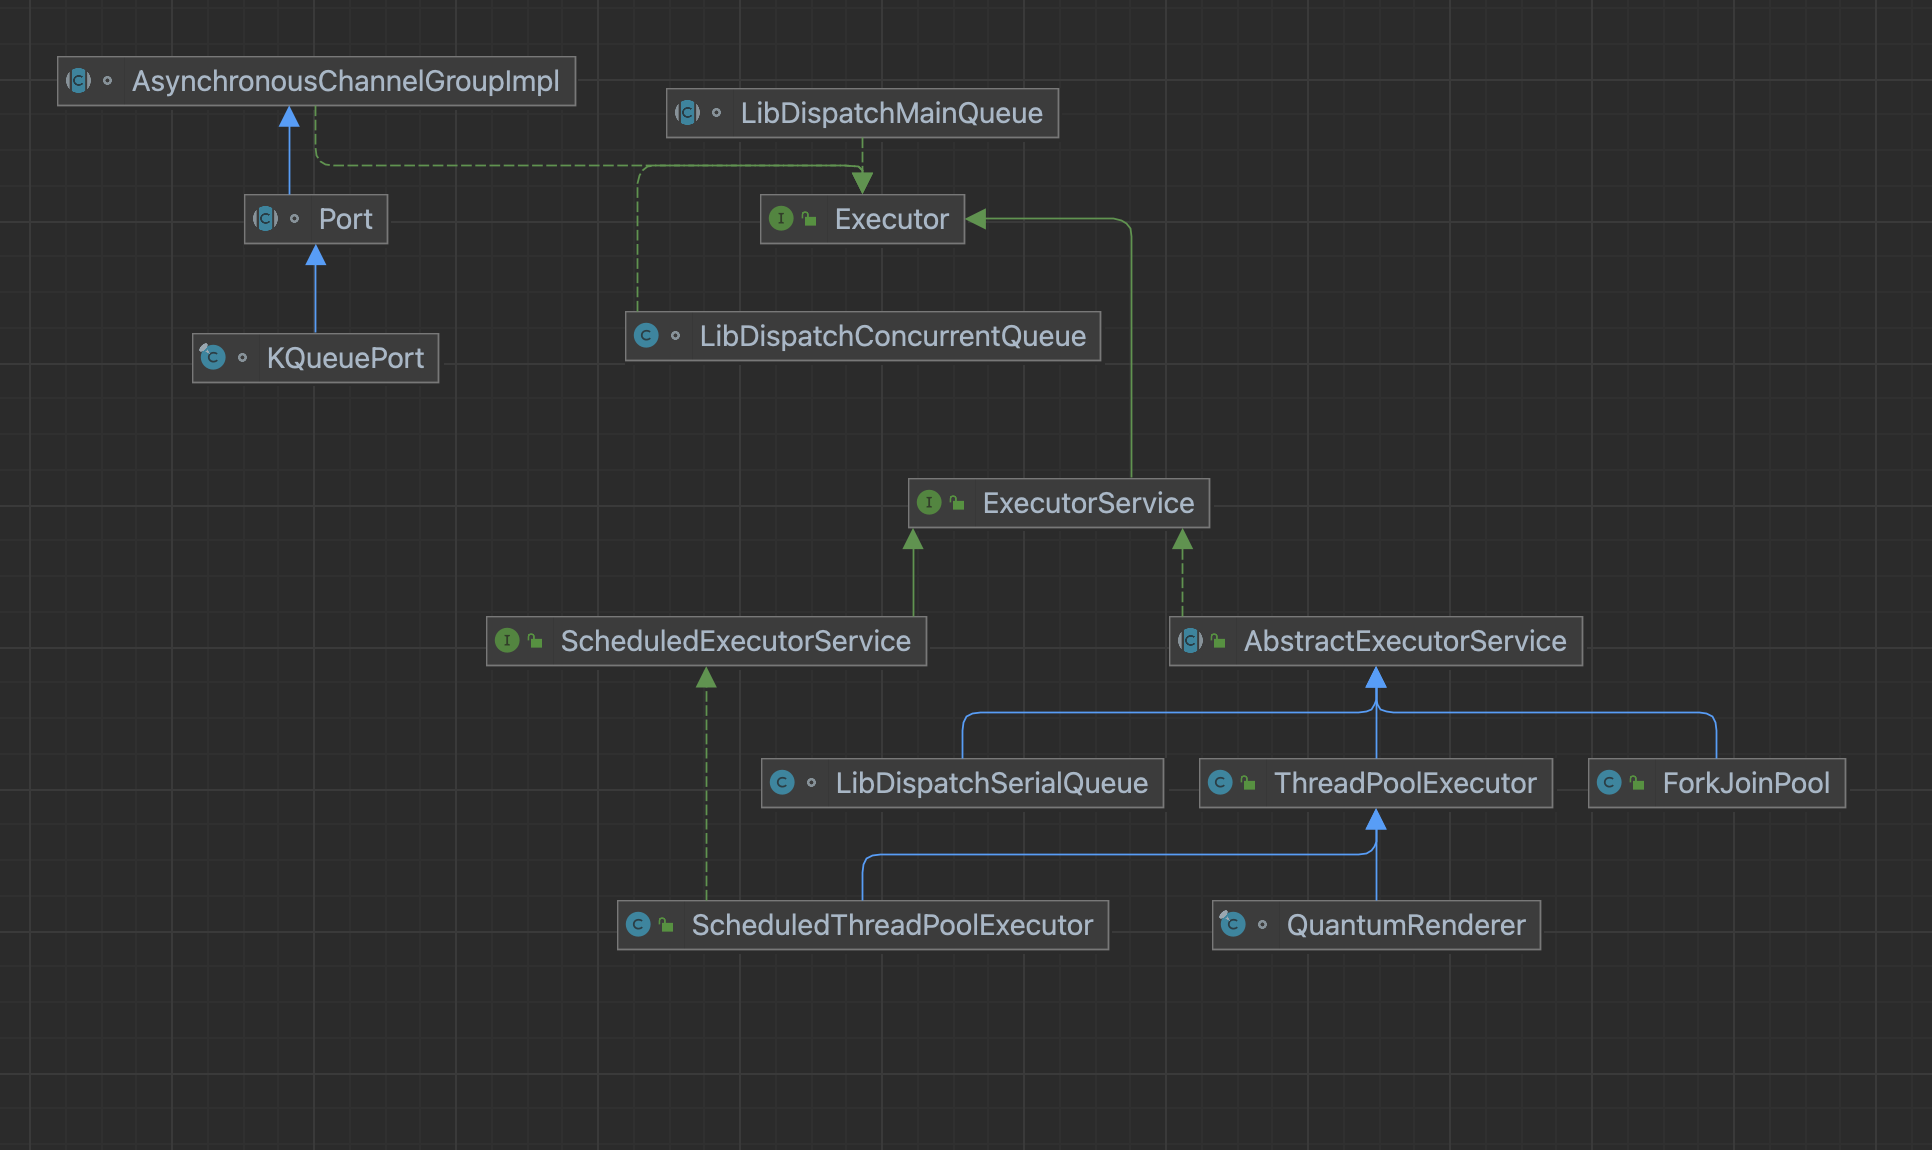Click the abstract class icon on Port node
1932x1150 pixels.
(265, 218)
